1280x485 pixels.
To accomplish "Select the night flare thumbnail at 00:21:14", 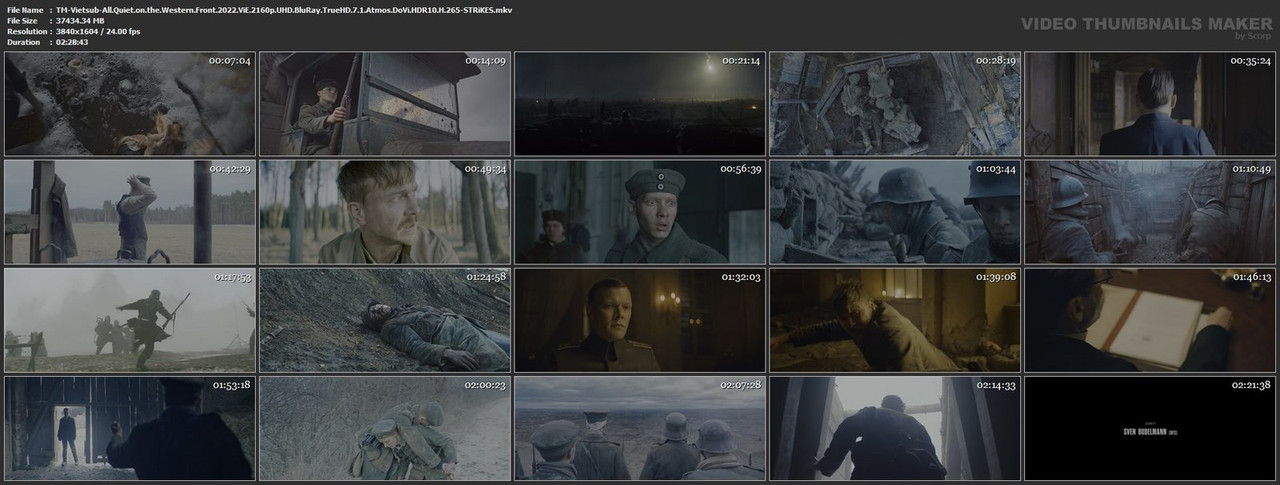I will [x=638, y=104].
